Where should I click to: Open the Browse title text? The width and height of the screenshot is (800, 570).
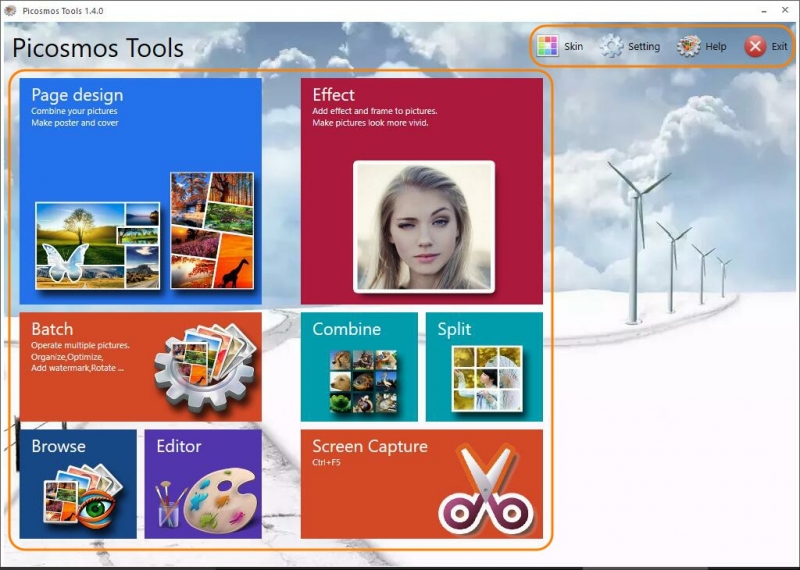click(59, 446)
